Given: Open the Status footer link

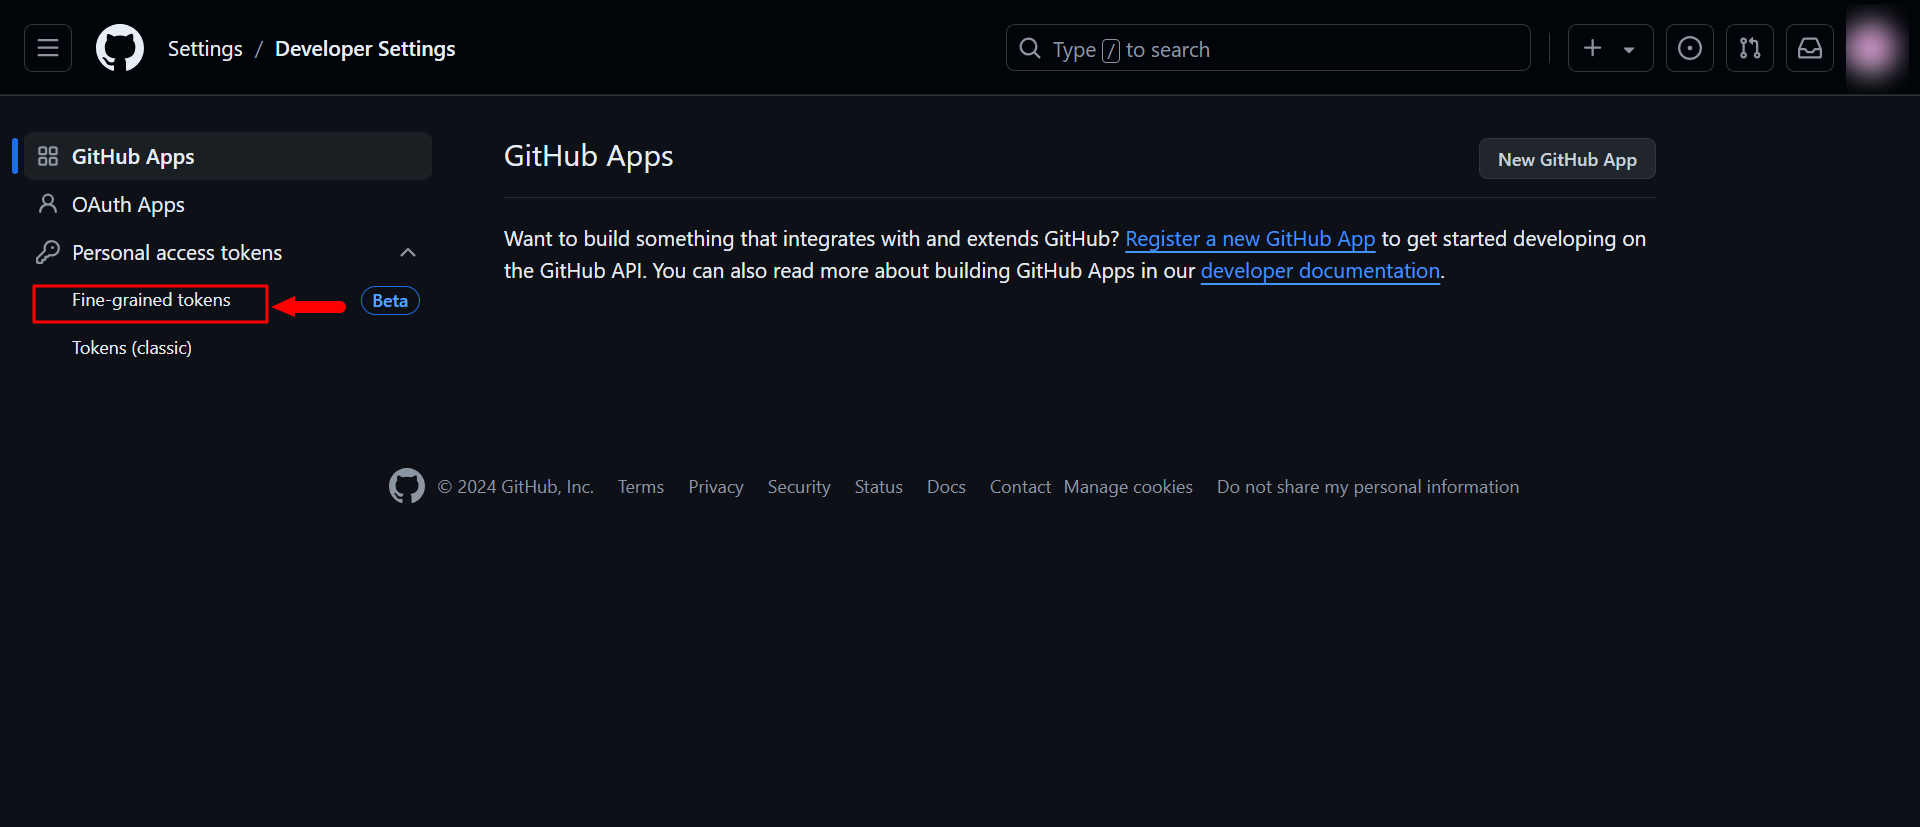Looking at the screenshot, I should click(x=879, y=487).
